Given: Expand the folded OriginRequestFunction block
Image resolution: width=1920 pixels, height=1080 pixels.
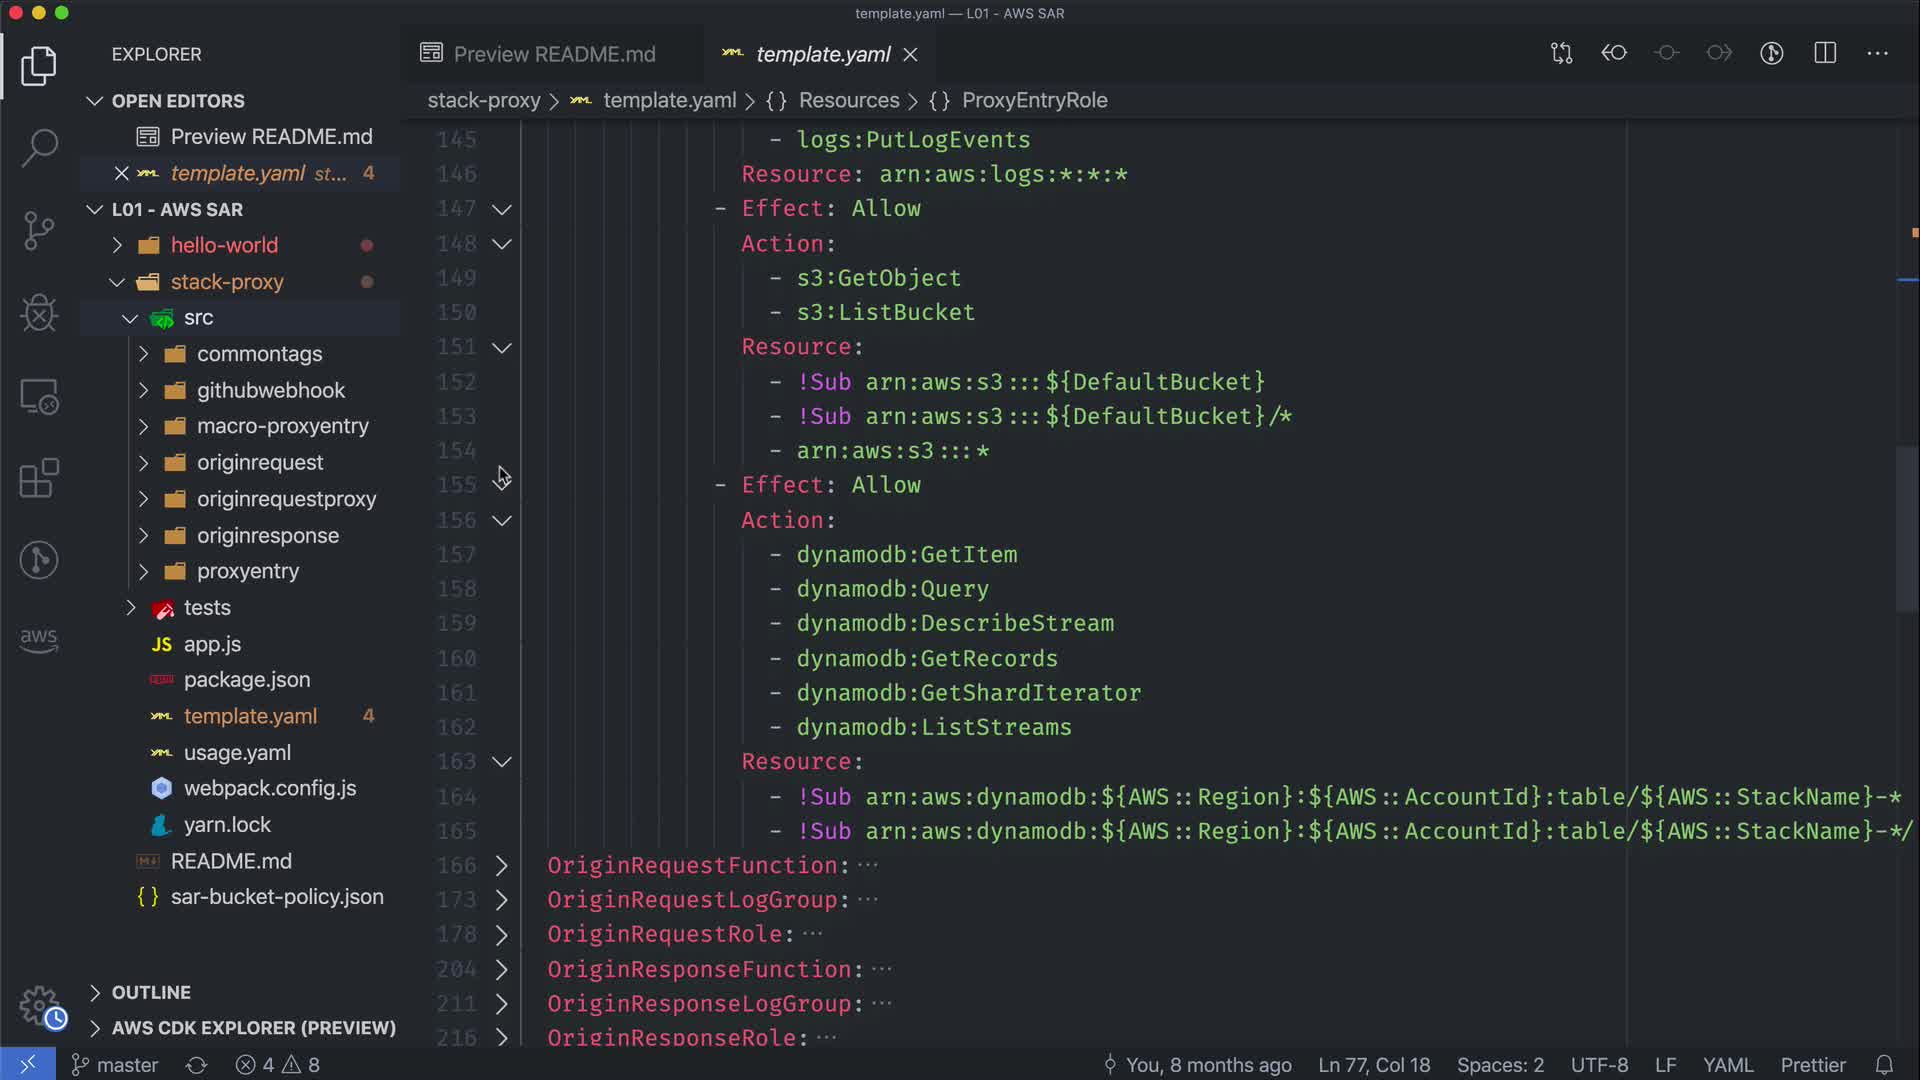Looking at the screenshot, I should point(502,866).
